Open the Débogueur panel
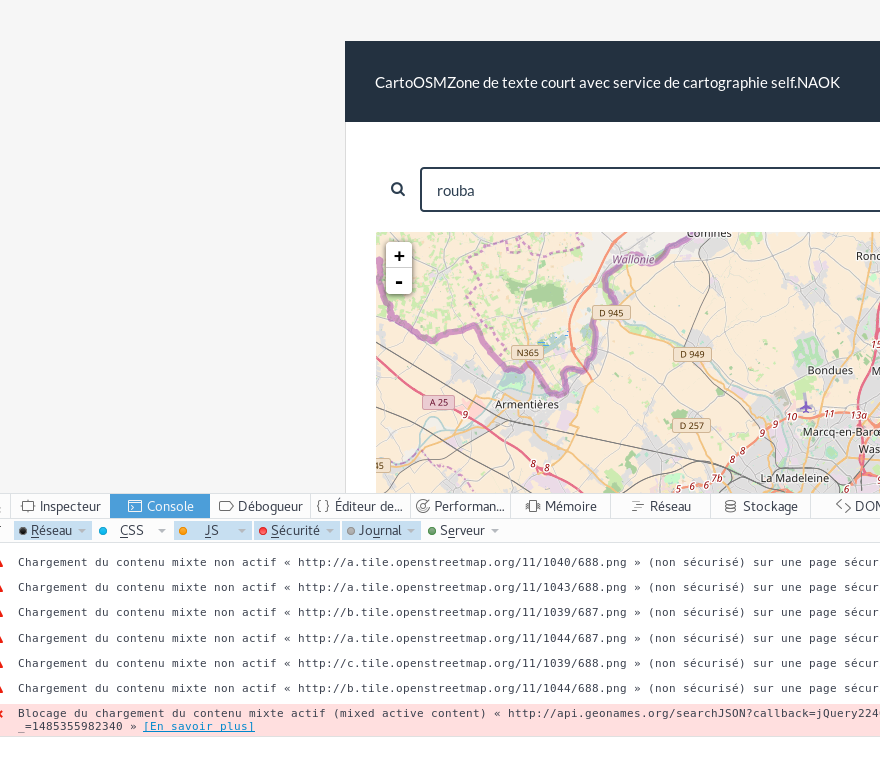This screenshot has width=880, height=757. pyautogui.click(x=260, y=506)
